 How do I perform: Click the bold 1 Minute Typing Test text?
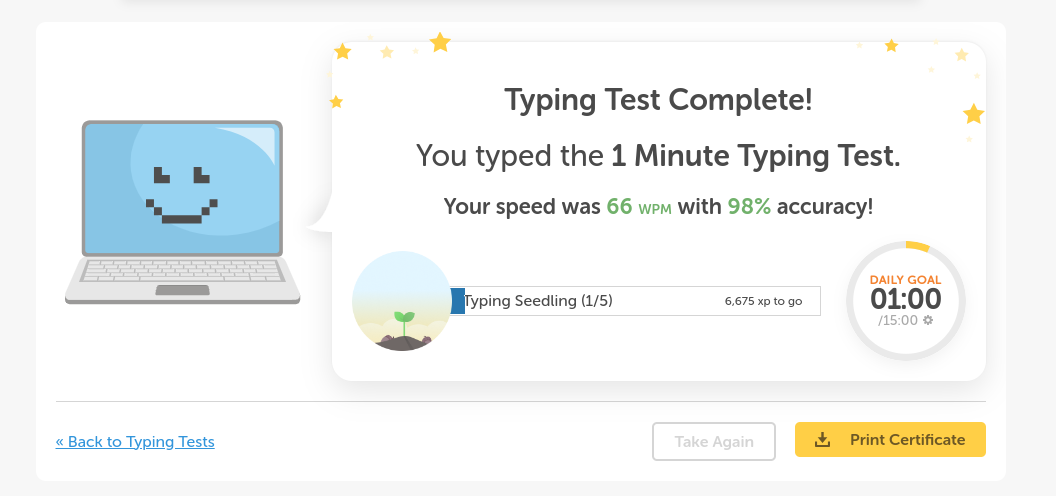755,155
